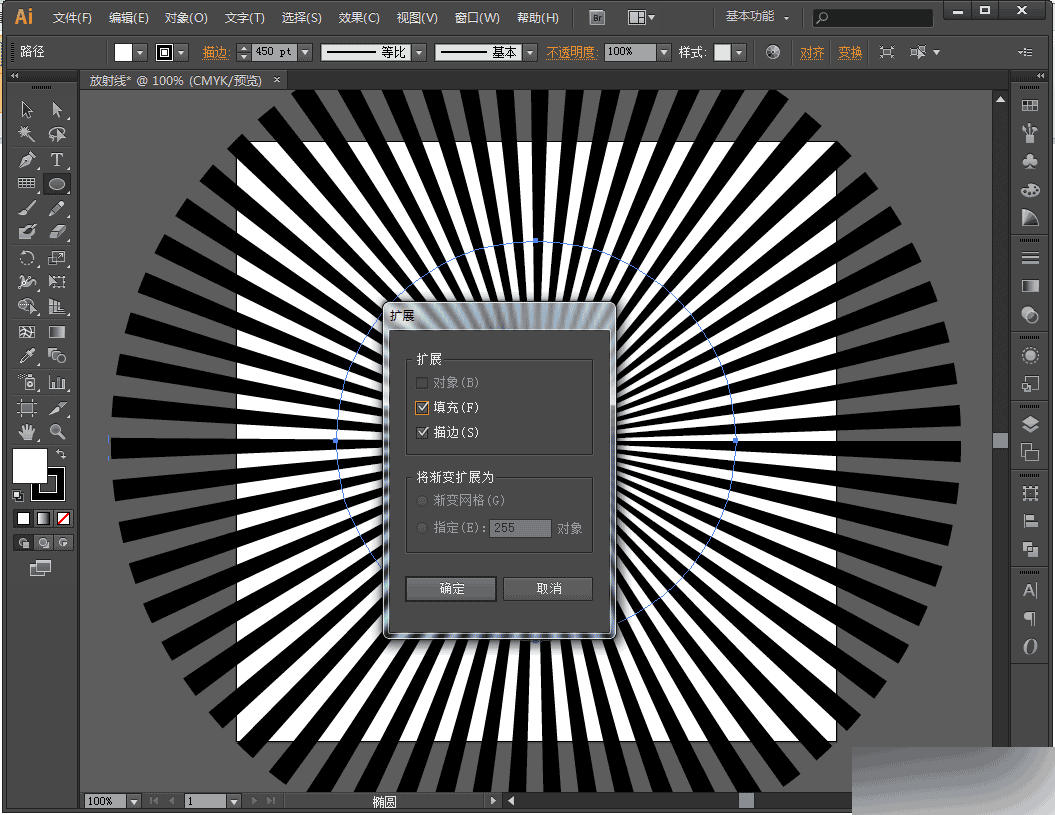Image resolution: width=1055 pixels, height=815 pixels.
Task: Select the Selection tool arrow
Action: (x=27, y=109)
